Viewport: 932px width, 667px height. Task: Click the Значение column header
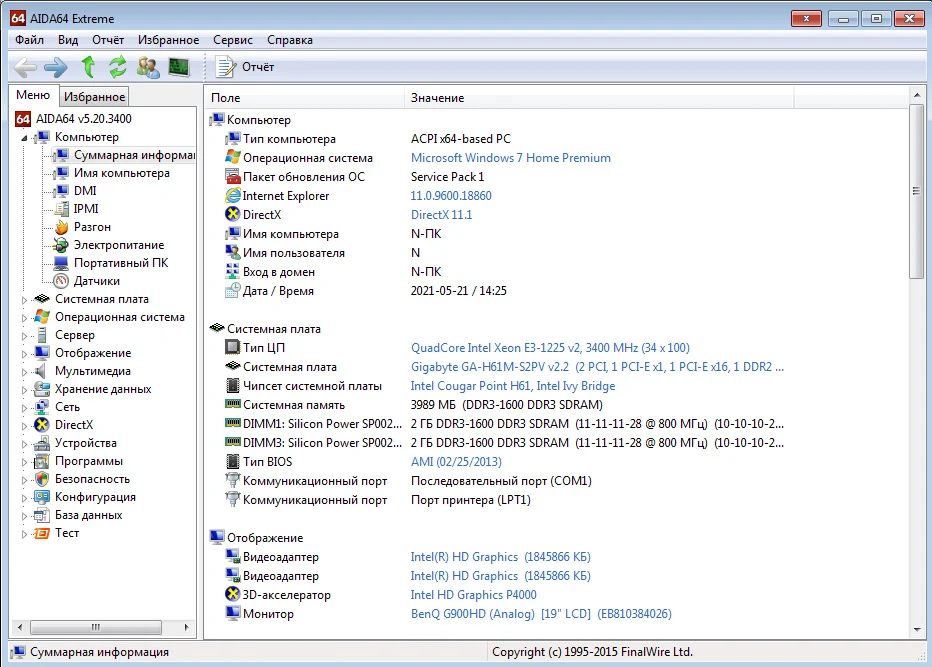(x=437, y=98)
